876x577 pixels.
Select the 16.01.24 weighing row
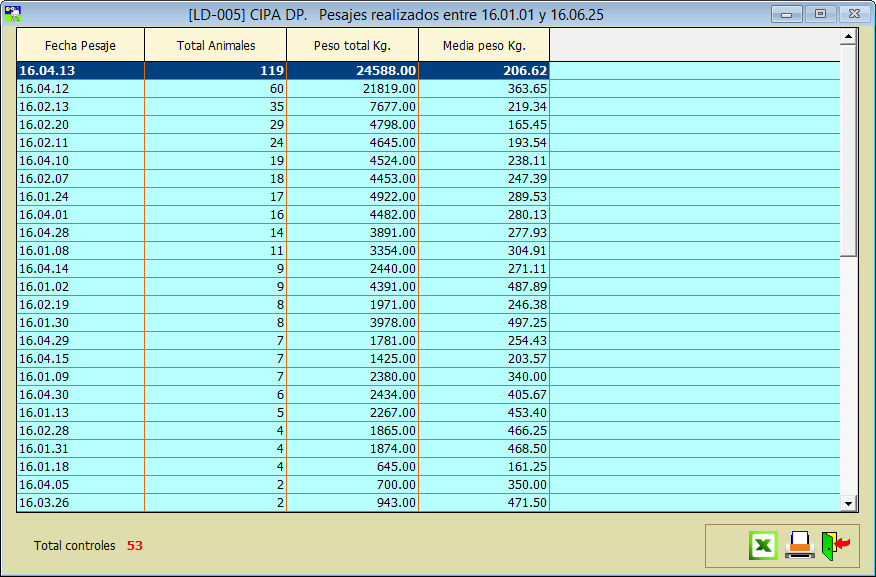click(x=80, y=197)
